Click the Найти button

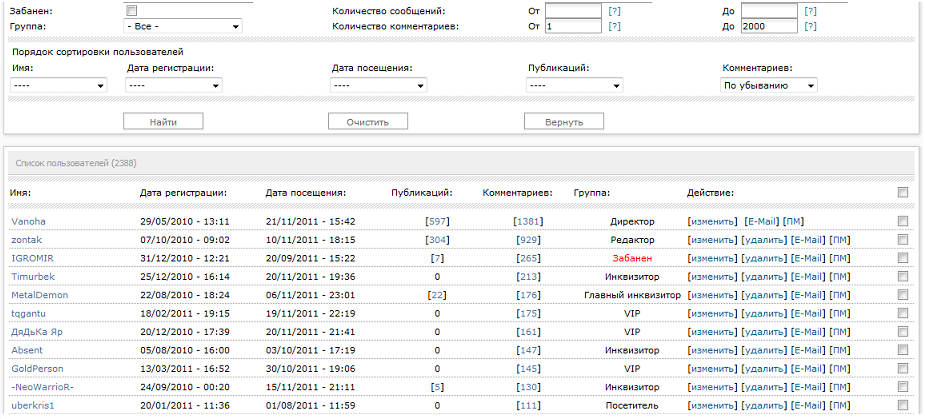point(163,121)
